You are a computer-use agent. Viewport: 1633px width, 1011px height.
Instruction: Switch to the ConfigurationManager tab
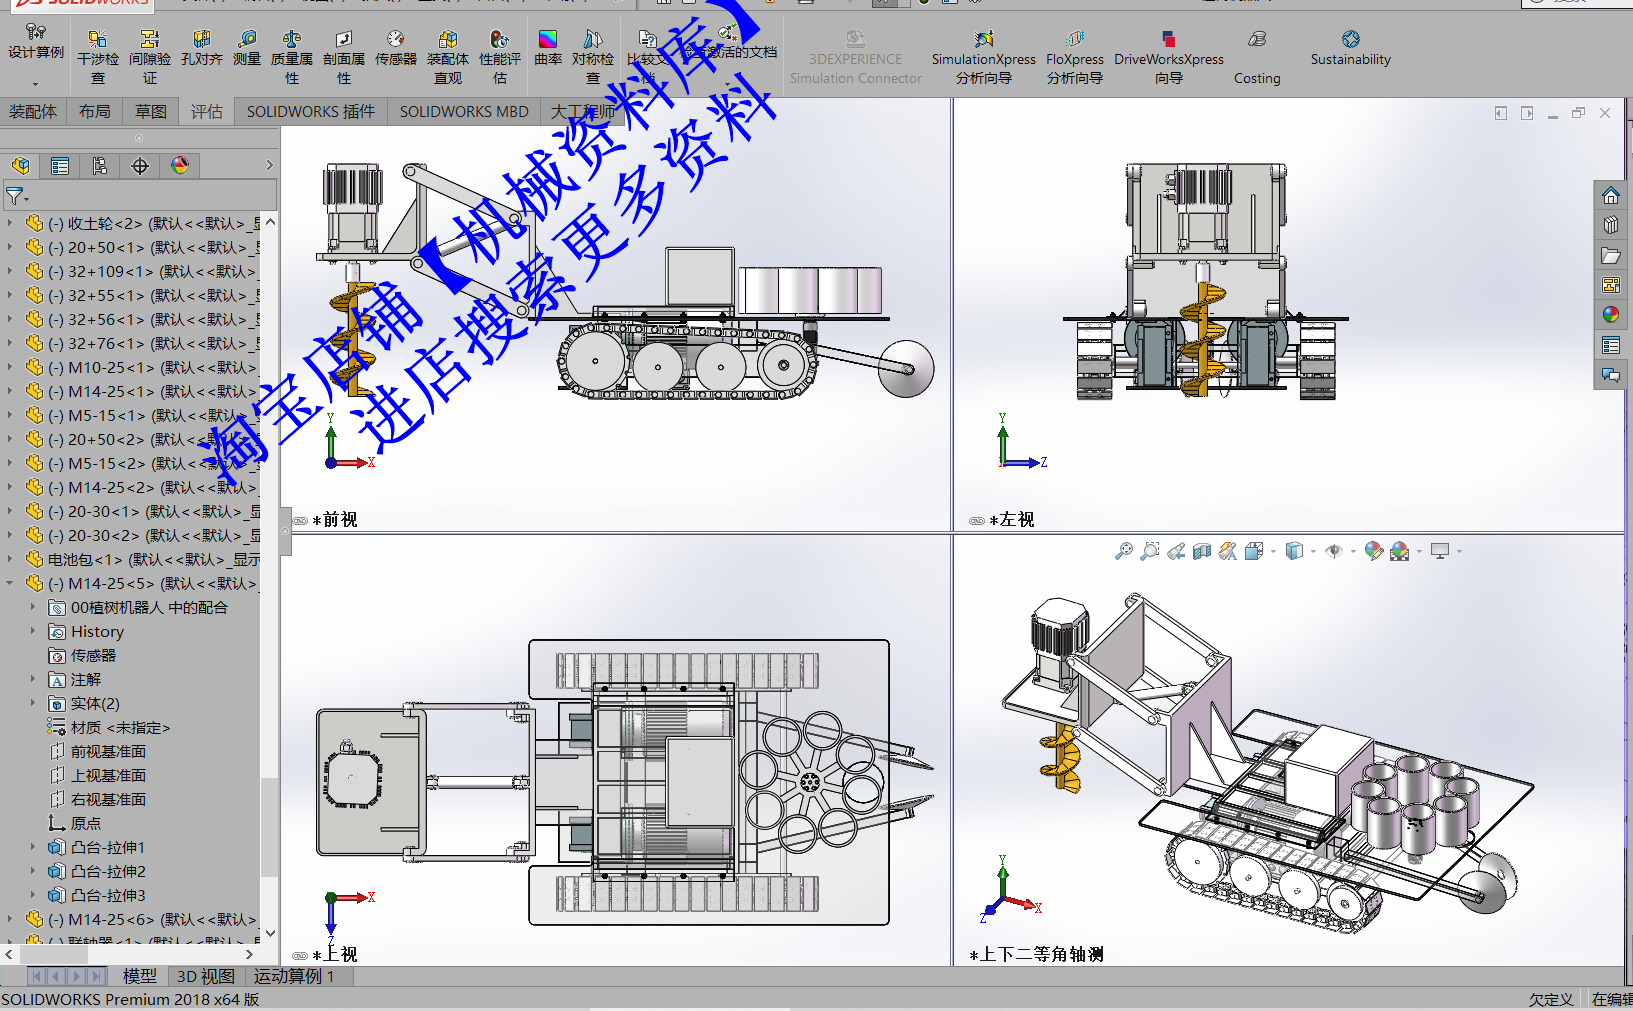(x=100, y=166)
